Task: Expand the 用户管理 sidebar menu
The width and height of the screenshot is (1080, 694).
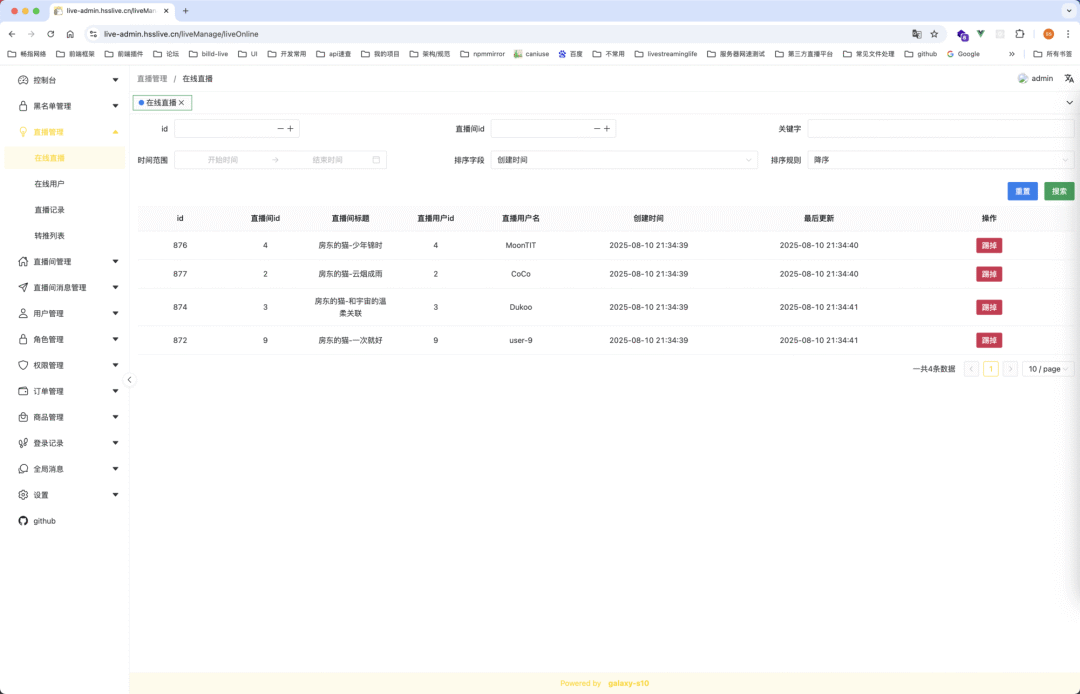Action: tap(68, 313)
